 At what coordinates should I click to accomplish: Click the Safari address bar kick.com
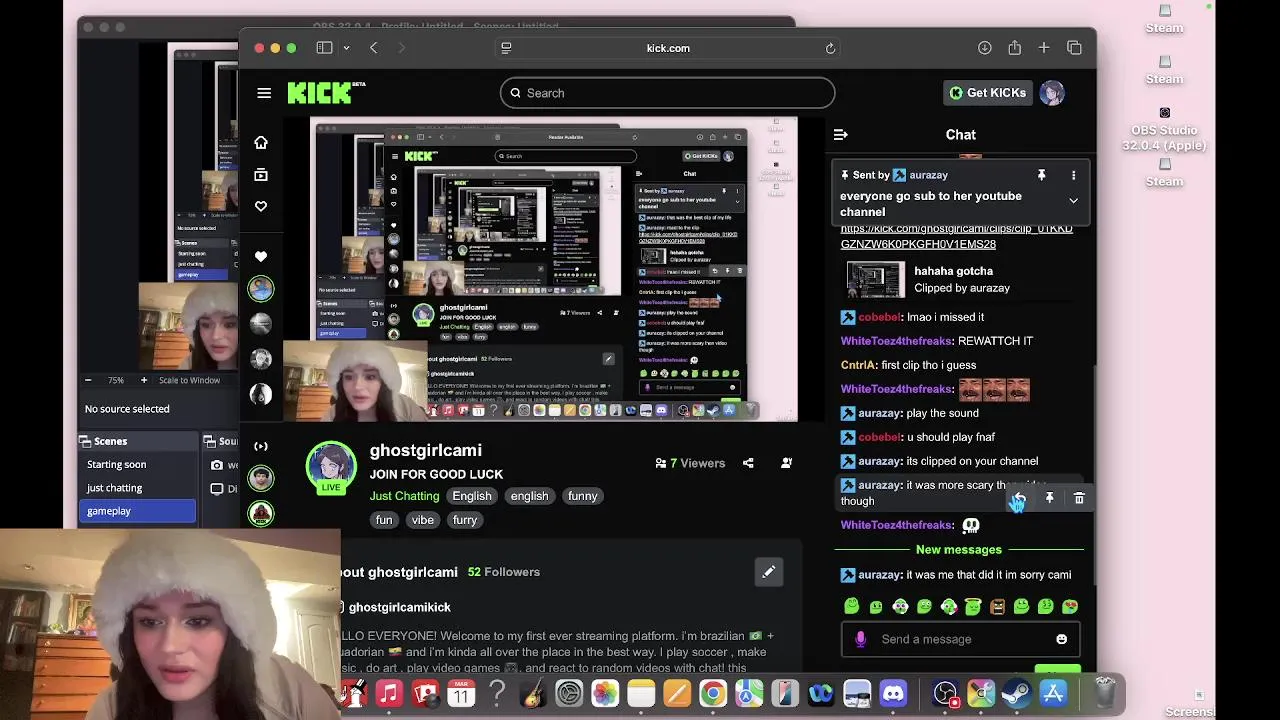pos(668,48)
